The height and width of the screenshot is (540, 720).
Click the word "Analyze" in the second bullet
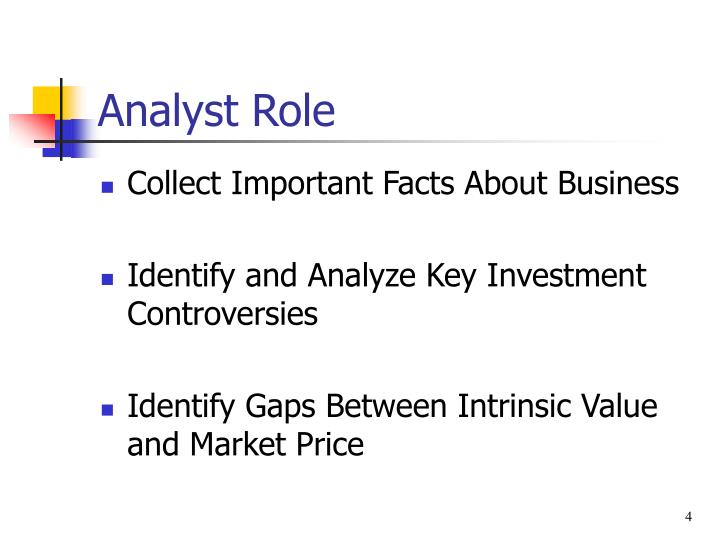(x=362, y=278)
